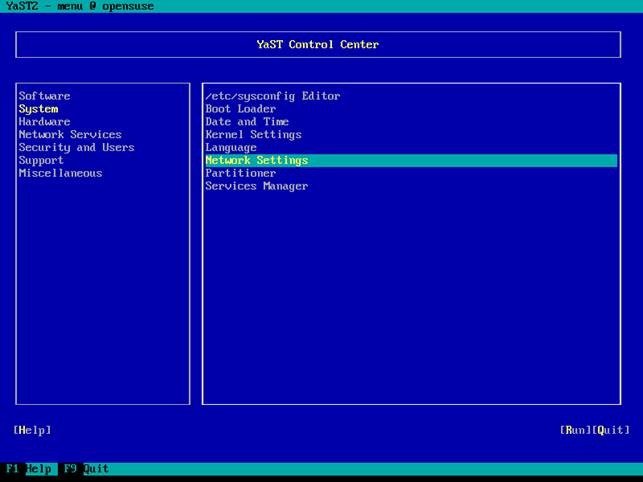
Task: Open the Hardware category
Action: point(44,122)
